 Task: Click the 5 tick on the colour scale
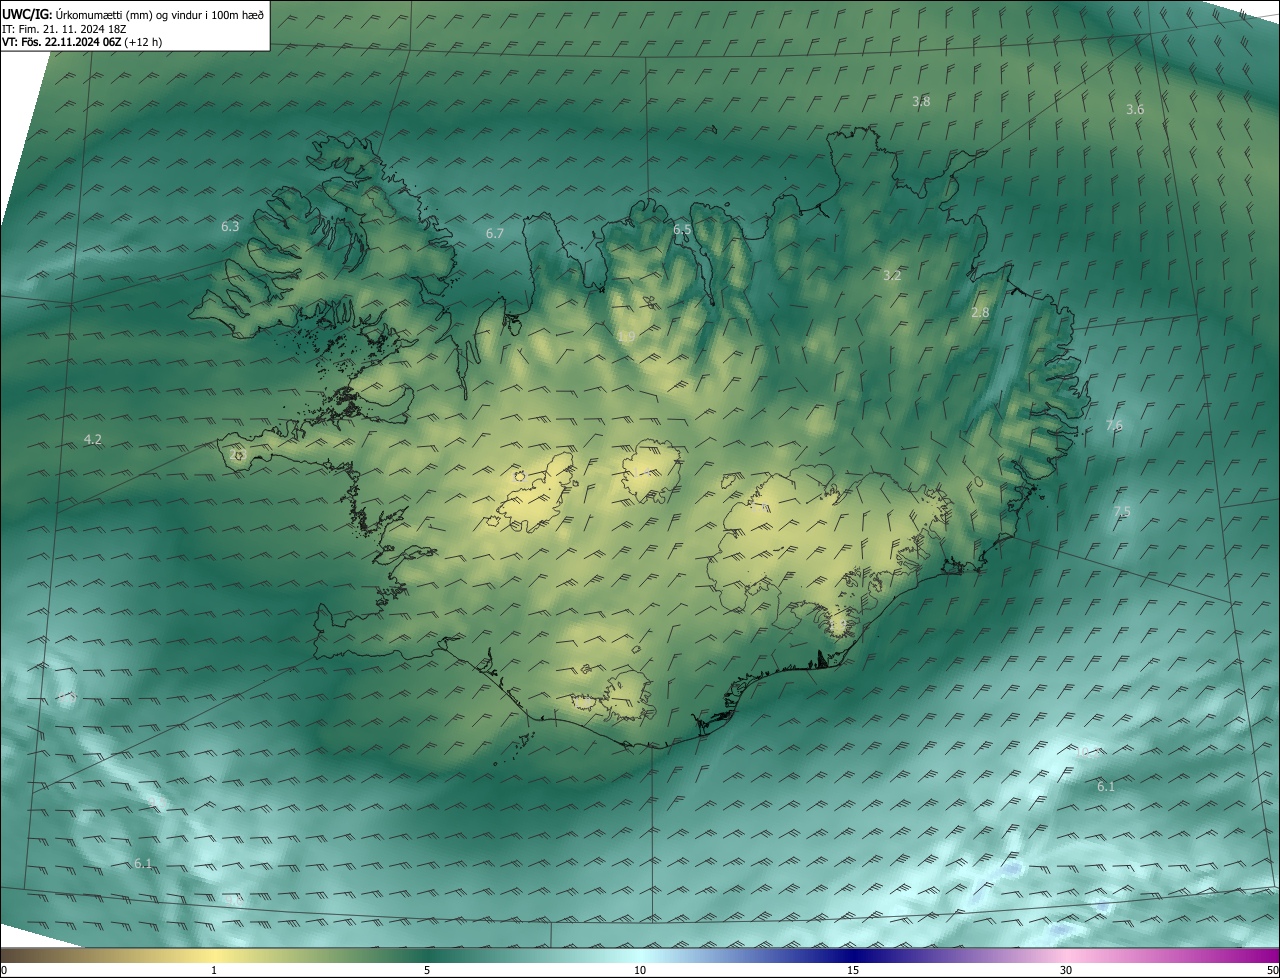click(427, 970)
